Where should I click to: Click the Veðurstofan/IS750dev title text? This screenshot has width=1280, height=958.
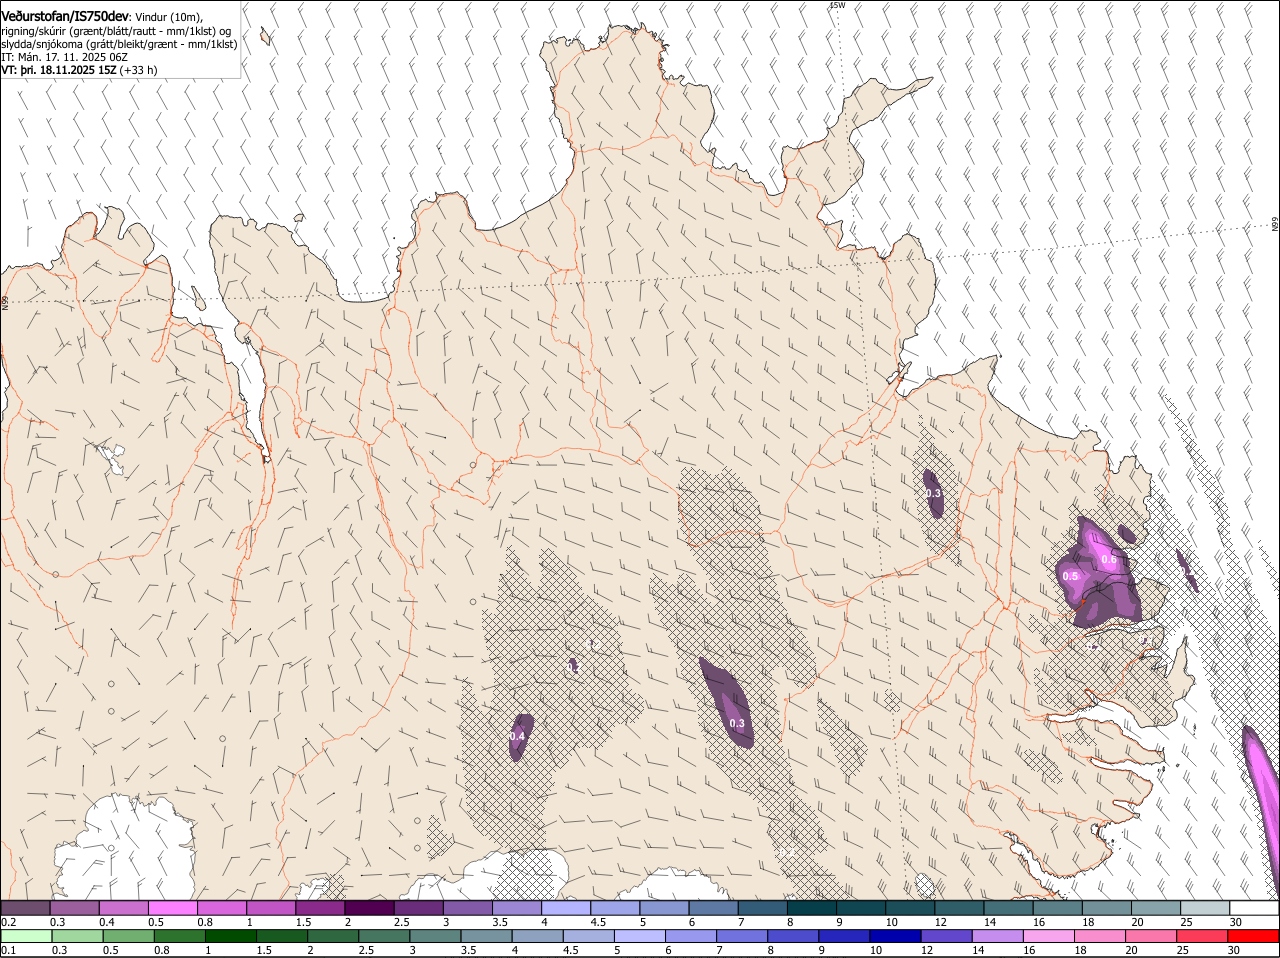[x=65, y=17]
